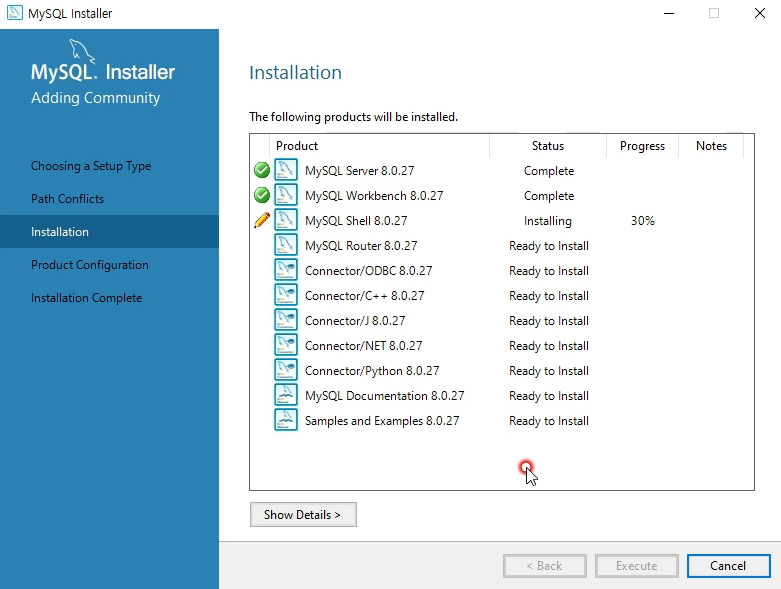The height and width of the screenshot is (589, 781).
Task: Click green checkmark beside MySQL Server
Action: (262, 170)
